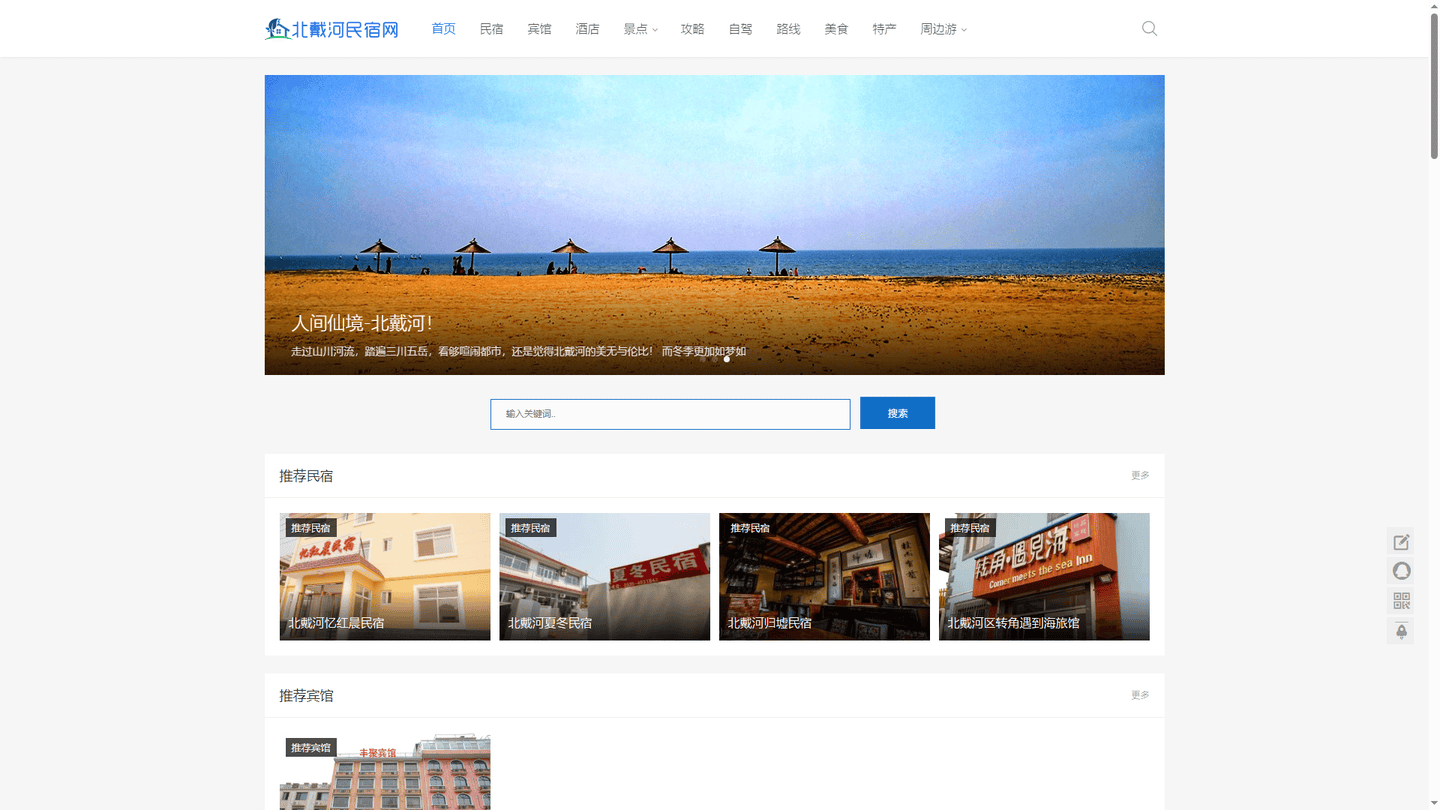Open the 民宿 nav item

[491, 29]
